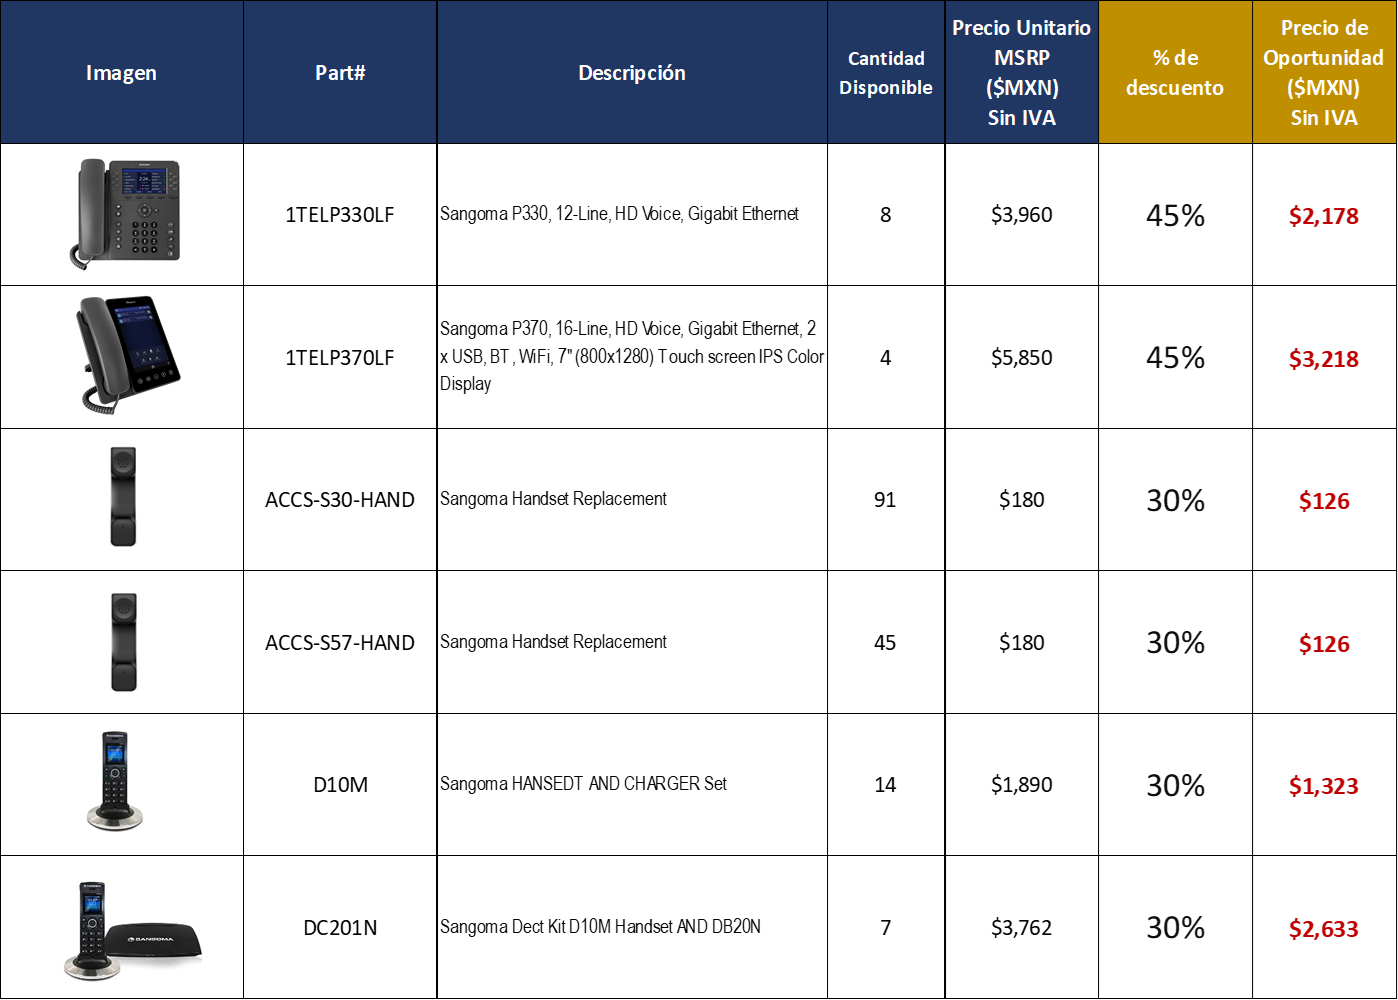The width and height of the screenshot is (1398, 1000).
Task: Select the "Sangoma P370, 16-Line" description
Action: point(632,356)
